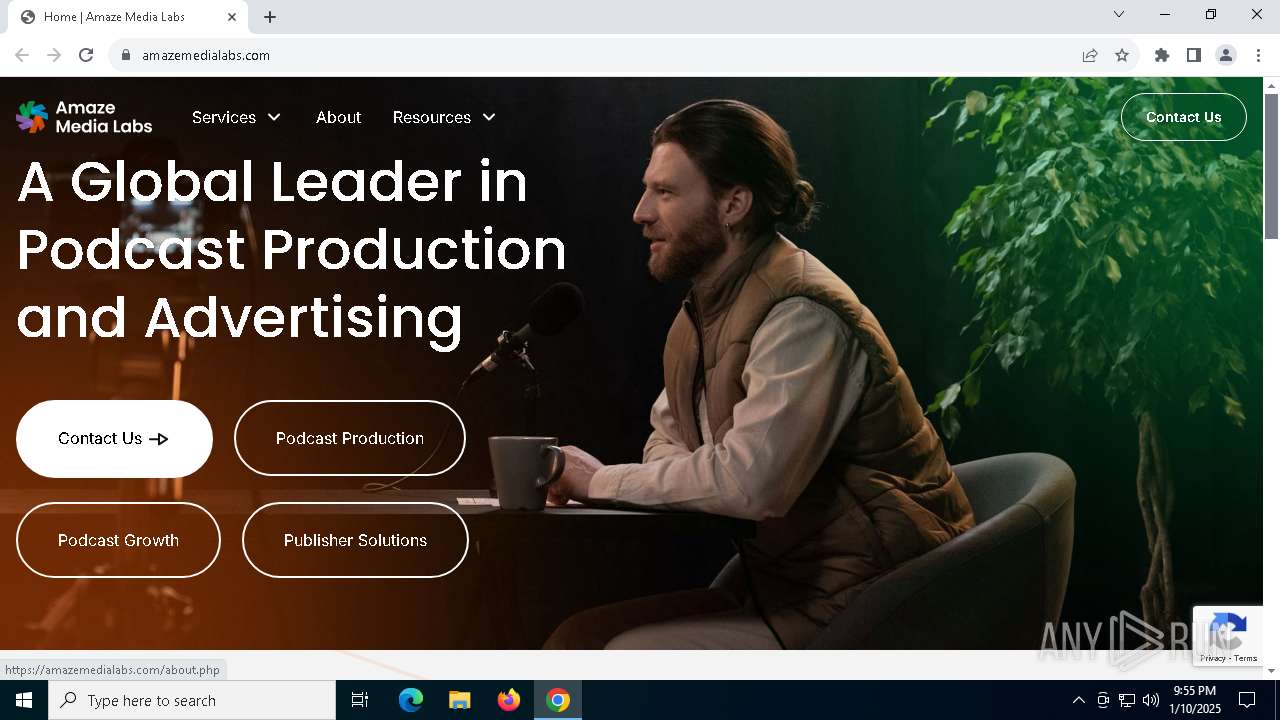Open the taskbar clock and date

pos(1195,700)
